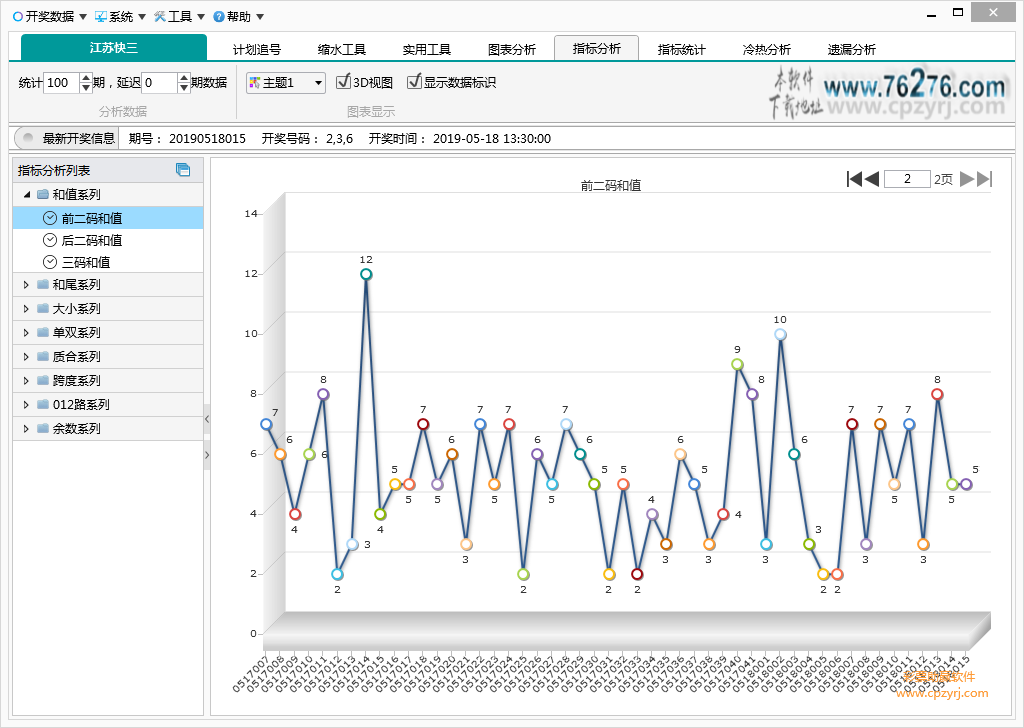Click the 余数系列 folder icon
The image size is (1024, 728).
point(43,428)
